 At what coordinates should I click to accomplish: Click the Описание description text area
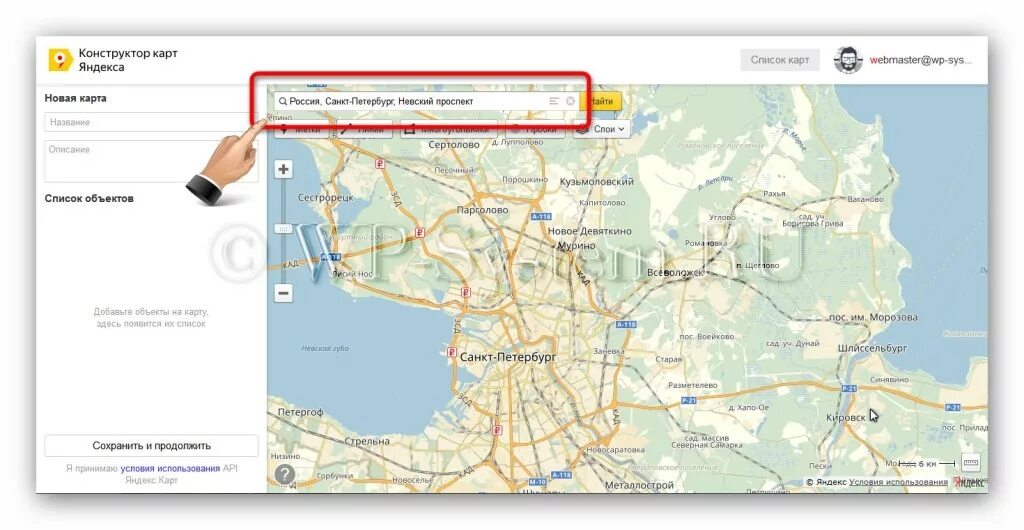pyautogui.click(x=152, y=161)
